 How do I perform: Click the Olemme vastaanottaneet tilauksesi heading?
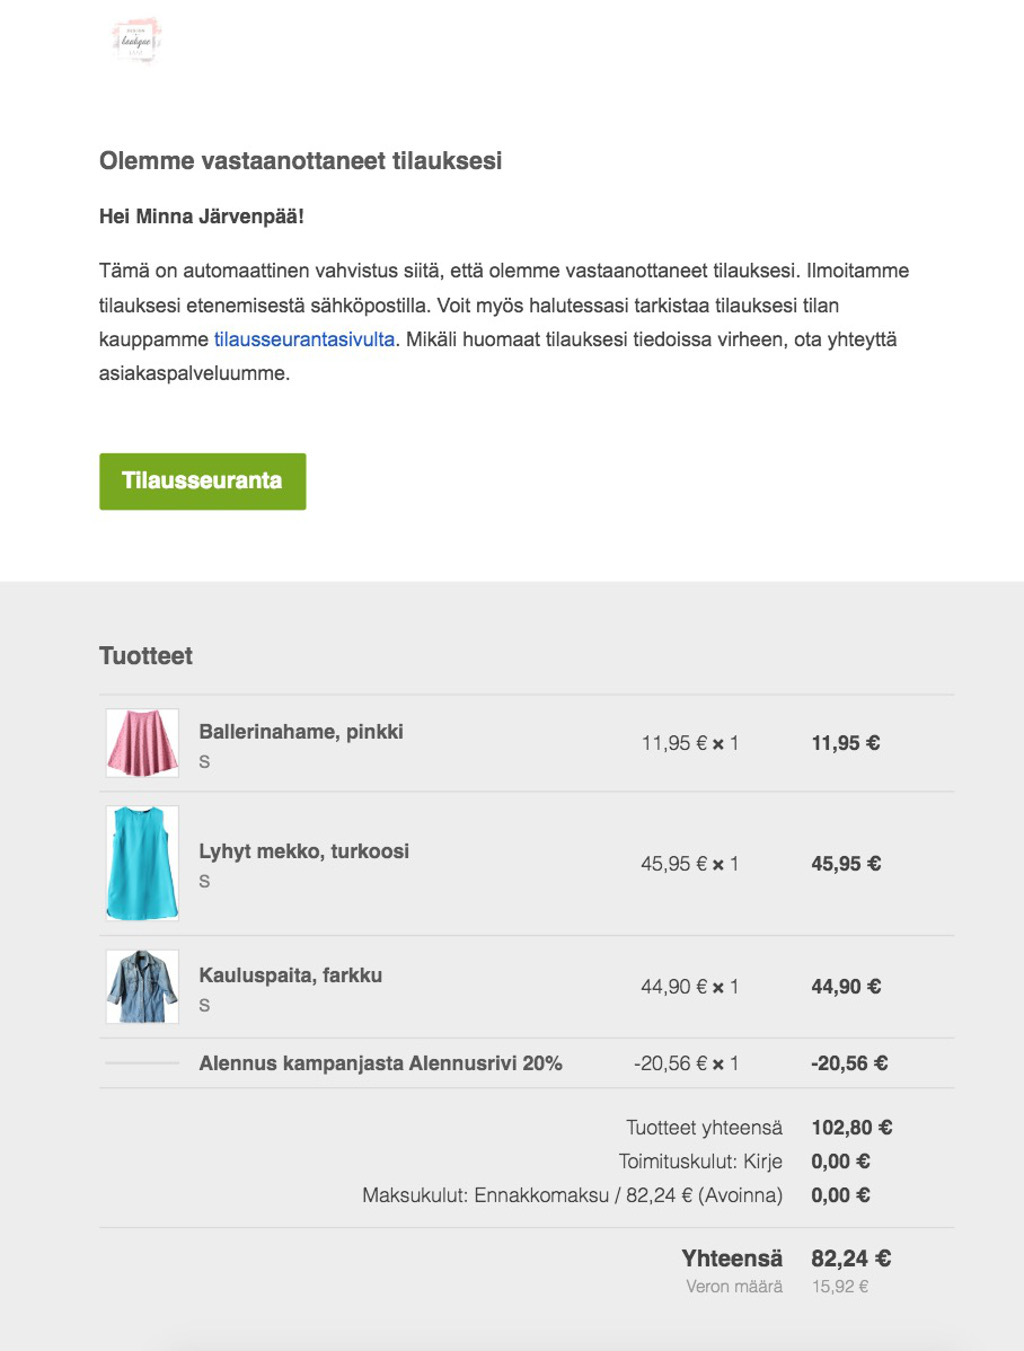pyautogui.click(x=300, y=161)
